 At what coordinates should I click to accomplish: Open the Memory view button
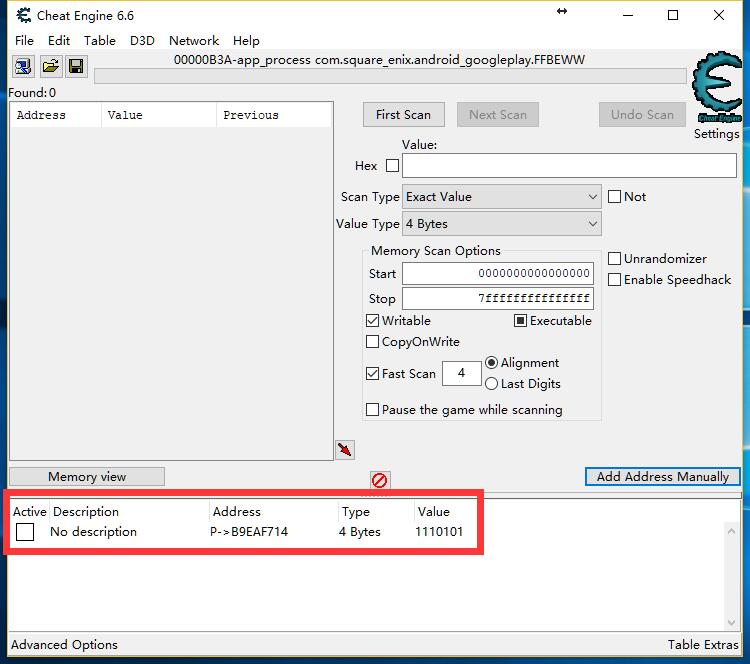(x=87, y=477)
